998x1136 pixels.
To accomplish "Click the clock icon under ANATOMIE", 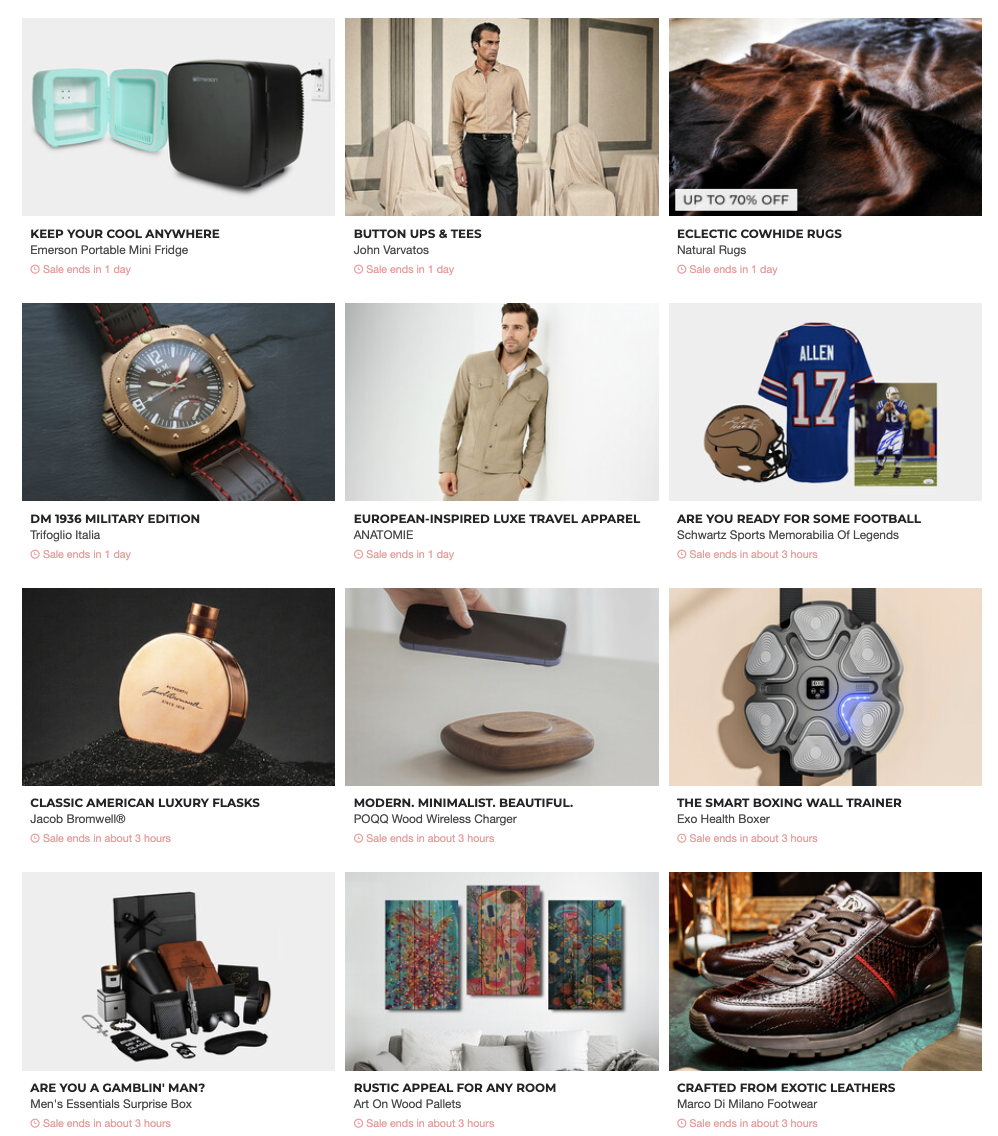I will (x=358, y=554).
